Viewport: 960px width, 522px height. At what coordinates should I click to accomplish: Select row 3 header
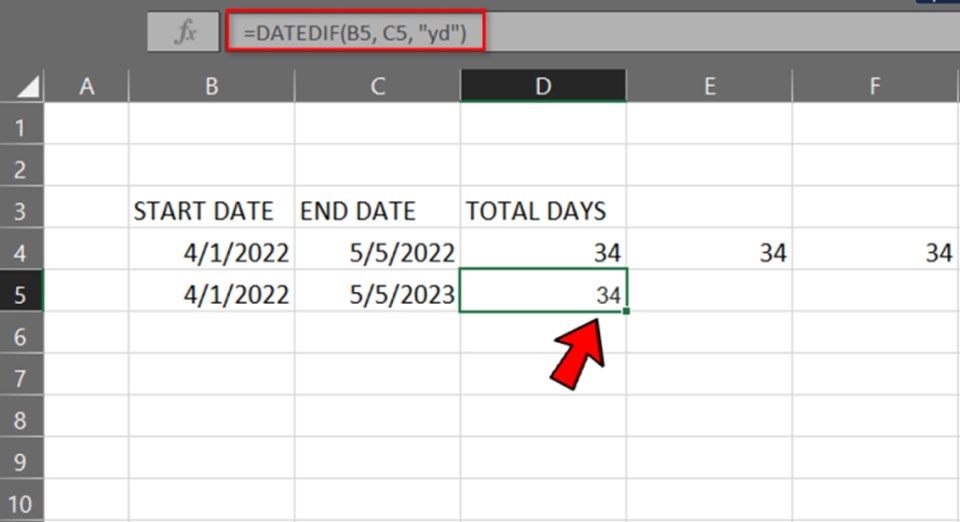pyautogui.click(x=21, y=211)
